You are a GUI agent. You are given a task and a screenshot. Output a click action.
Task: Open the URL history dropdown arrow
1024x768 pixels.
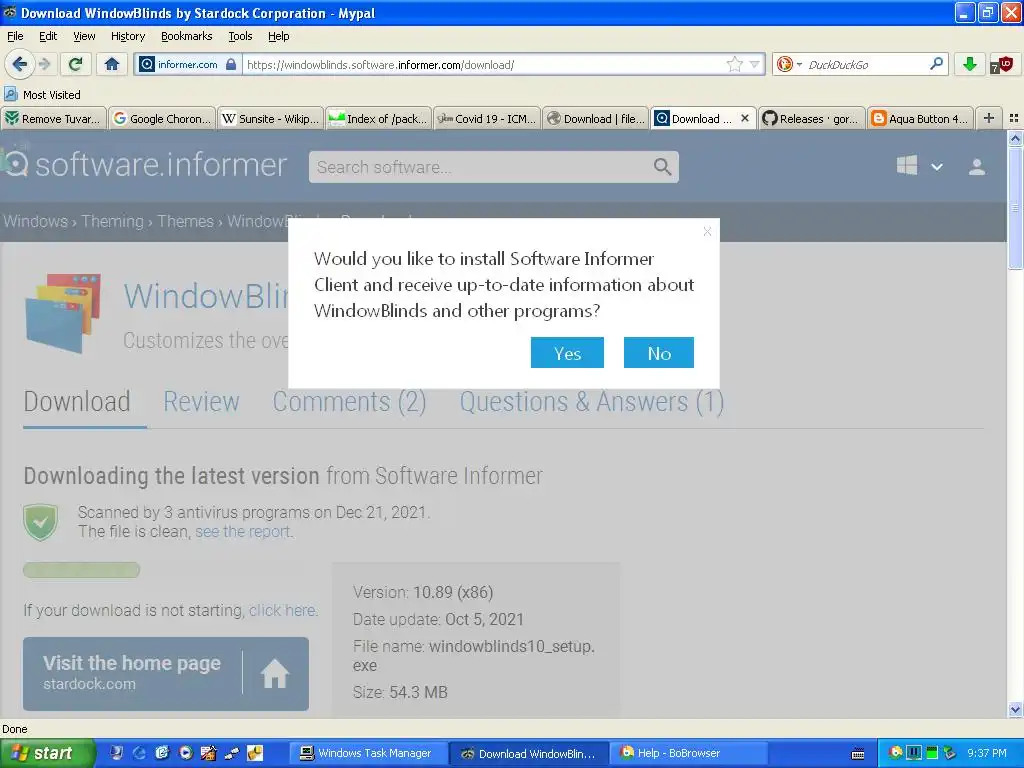click(x=755, y=64)
